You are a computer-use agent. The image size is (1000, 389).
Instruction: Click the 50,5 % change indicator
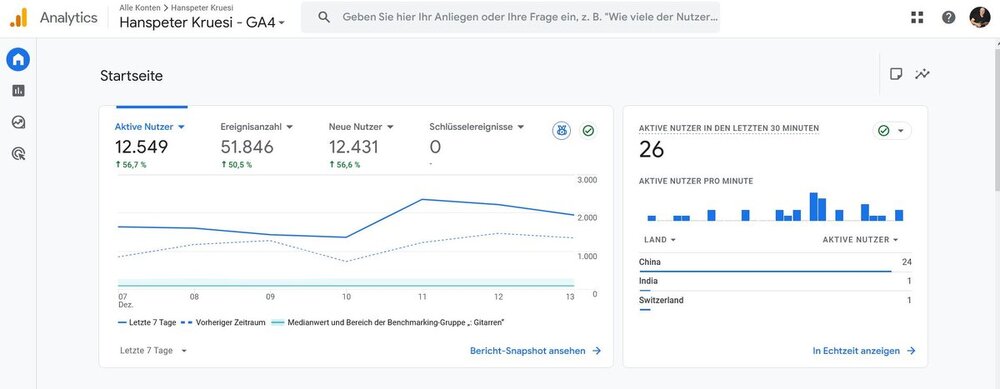237,165
